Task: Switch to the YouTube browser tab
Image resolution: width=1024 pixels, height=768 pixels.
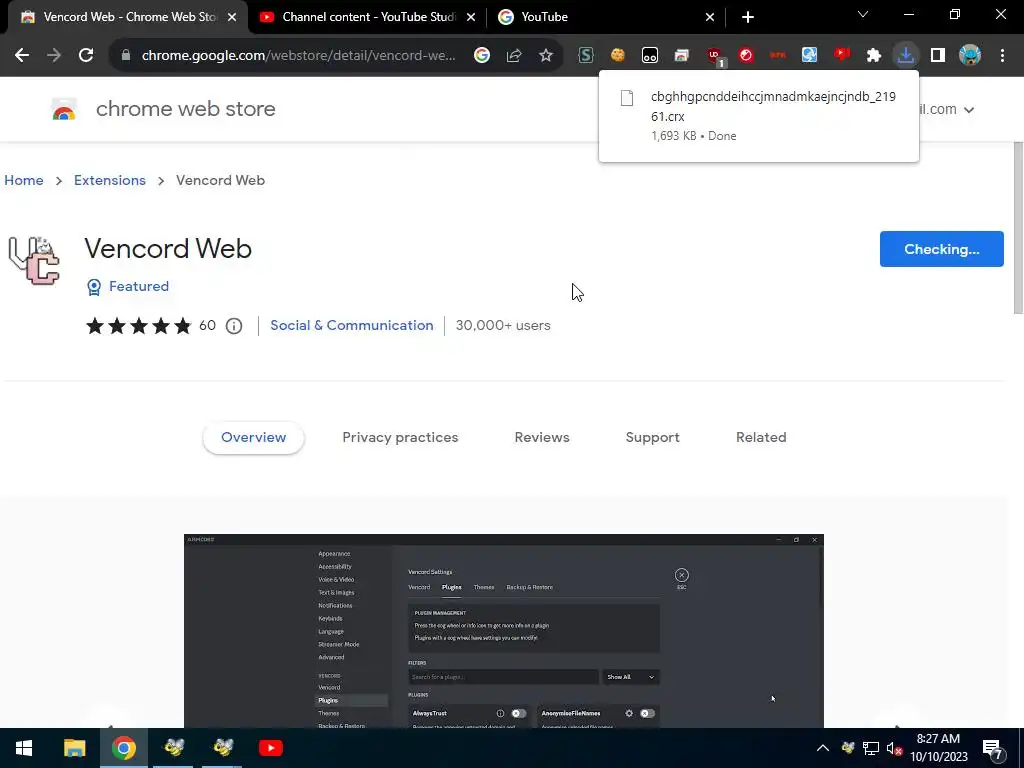Action: [x=606, y=17]
